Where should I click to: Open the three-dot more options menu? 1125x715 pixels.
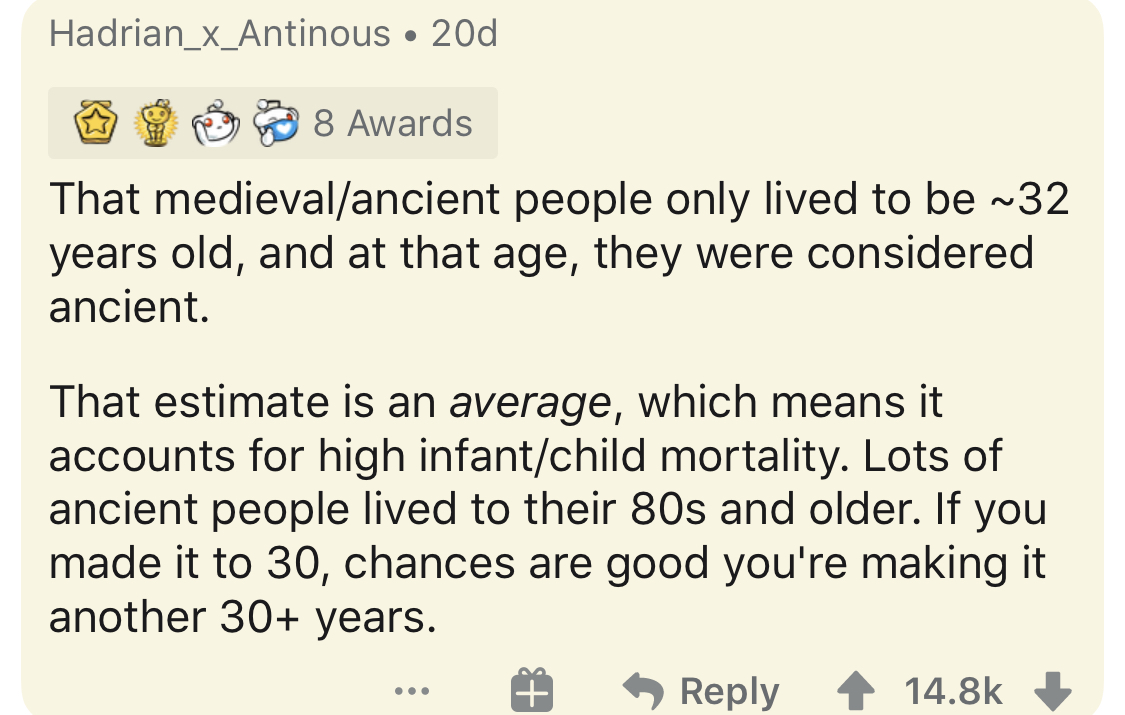[412, 691]
